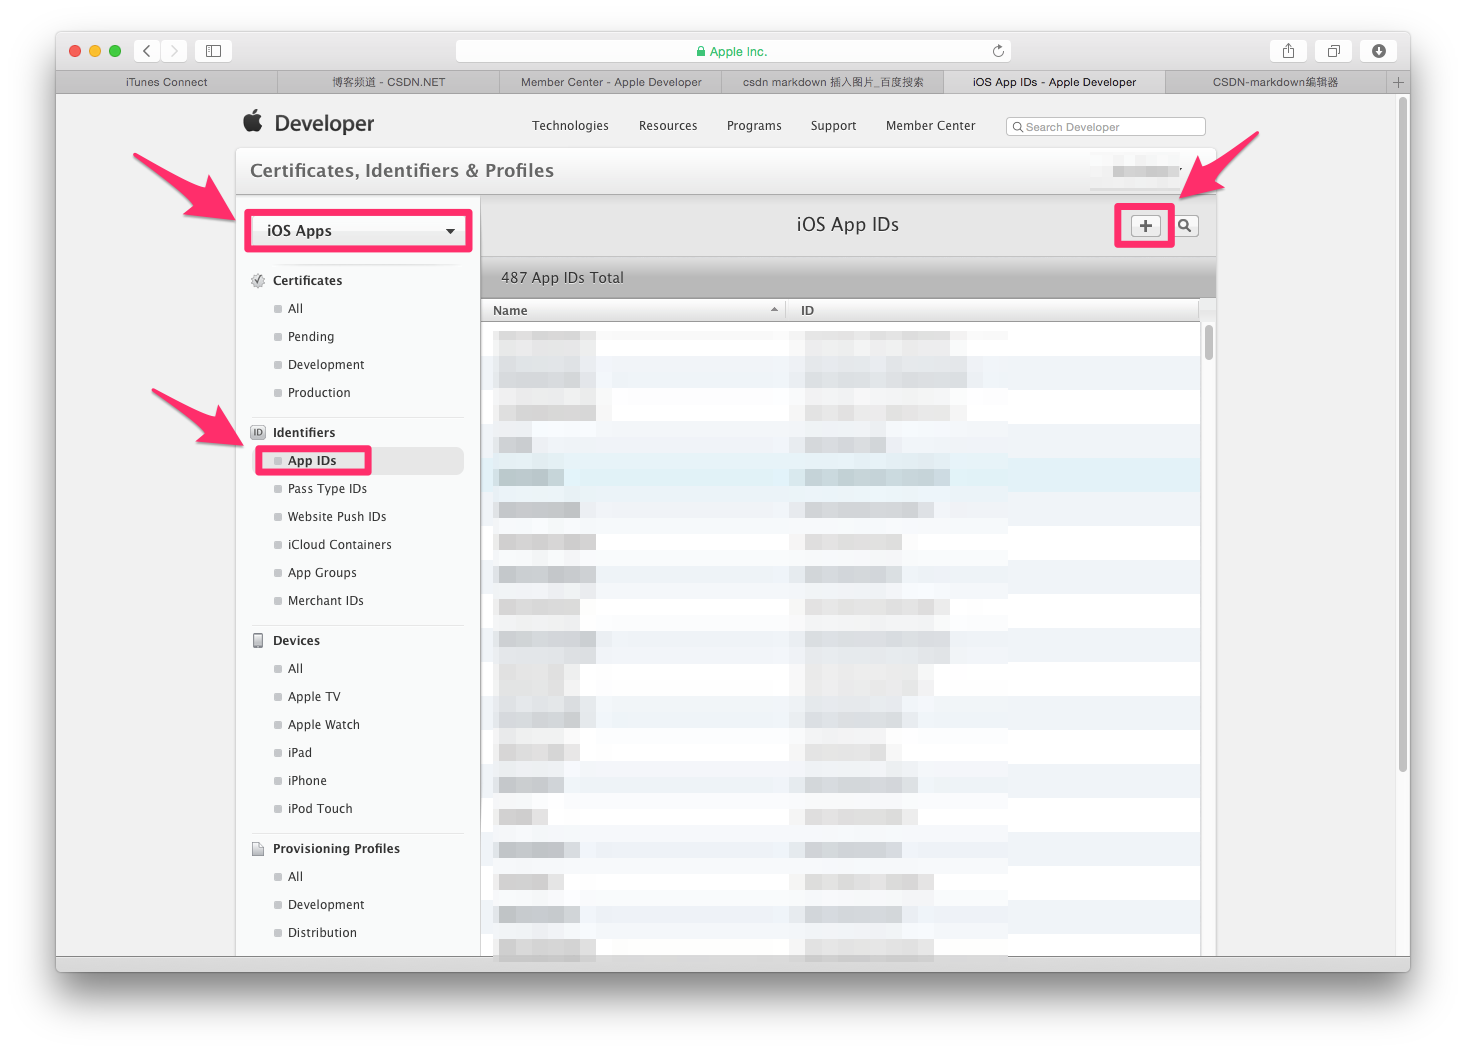Select Website Push IDs
The height and width of the screenshot is (1052, 1466).
337,517
